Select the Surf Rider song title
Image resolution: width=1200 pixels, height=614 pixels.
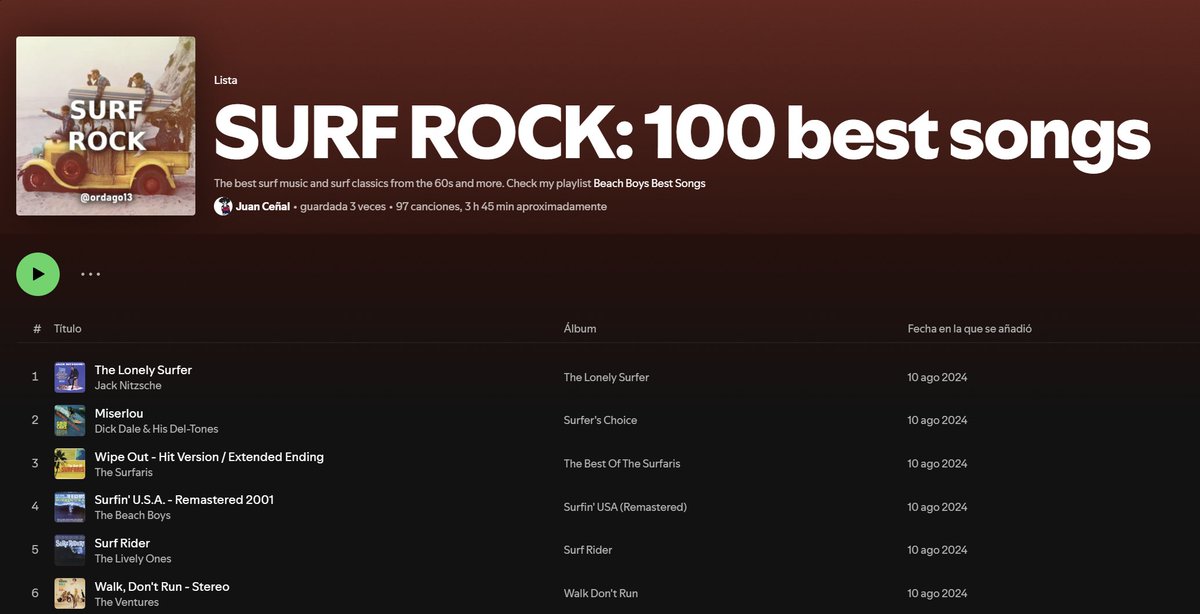(122, 543)
